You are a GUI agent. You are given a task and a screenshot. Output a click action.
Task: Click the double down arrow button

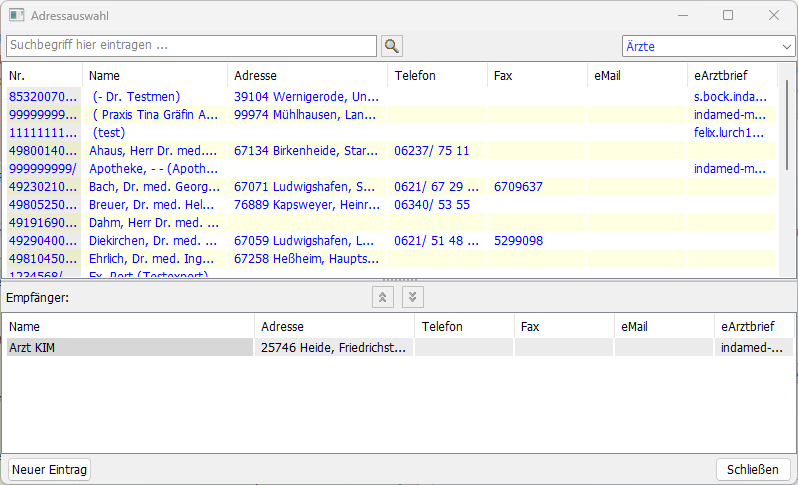click(x=413, y=297)
